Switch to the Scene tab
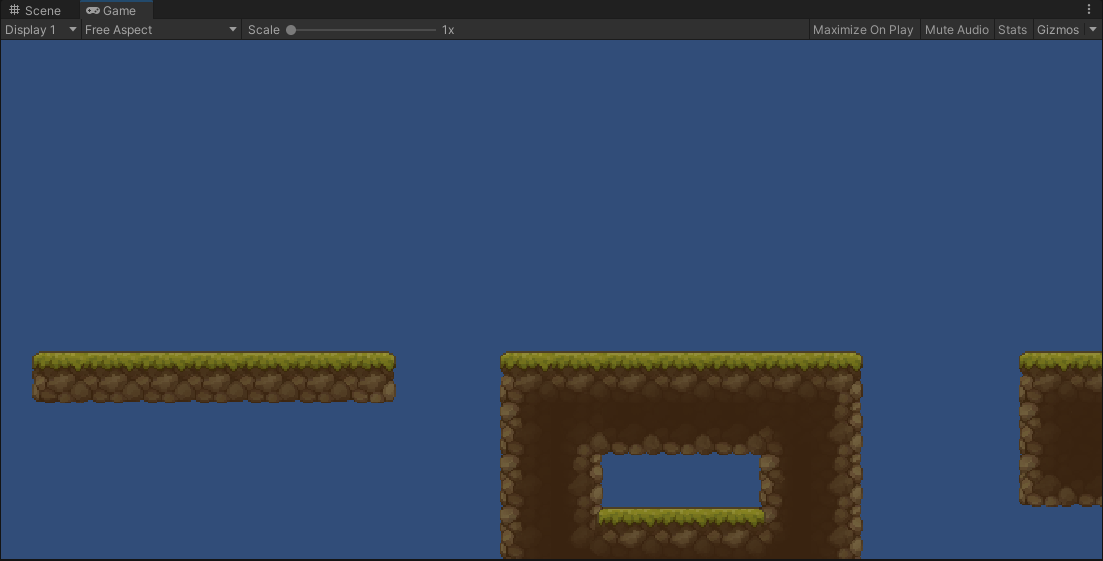The width and height of the screenshot is (1103, 561). click(35, 10)
